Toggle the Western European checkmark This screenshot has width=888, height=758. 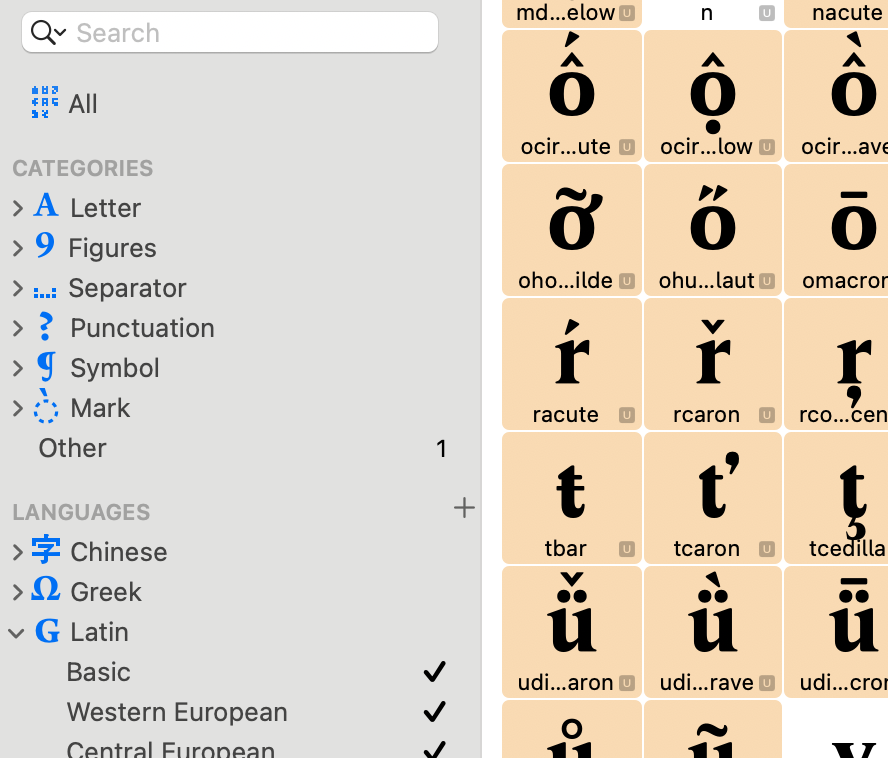coord(434,712)
